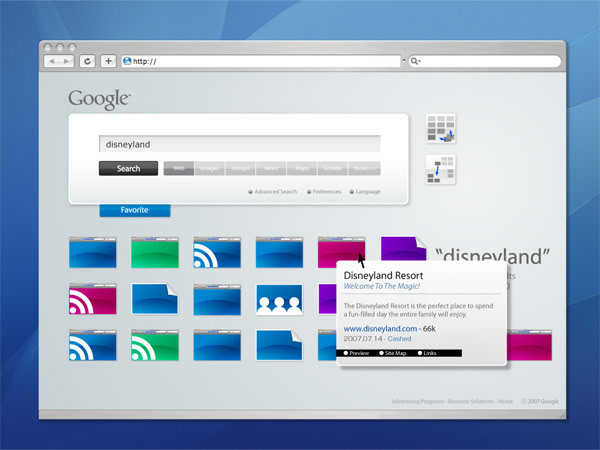The width and height of the screenshot is (600, 450).
Task: Click the large "disneyland" results heading
Action: tap(493, 256)
